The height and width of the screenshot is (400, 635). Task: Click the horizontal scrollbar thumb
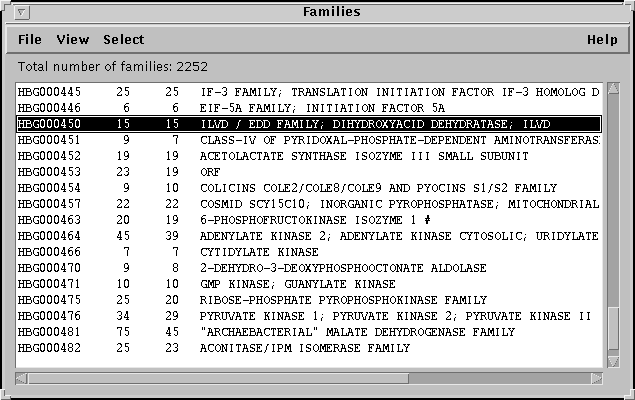coord(212,379)
